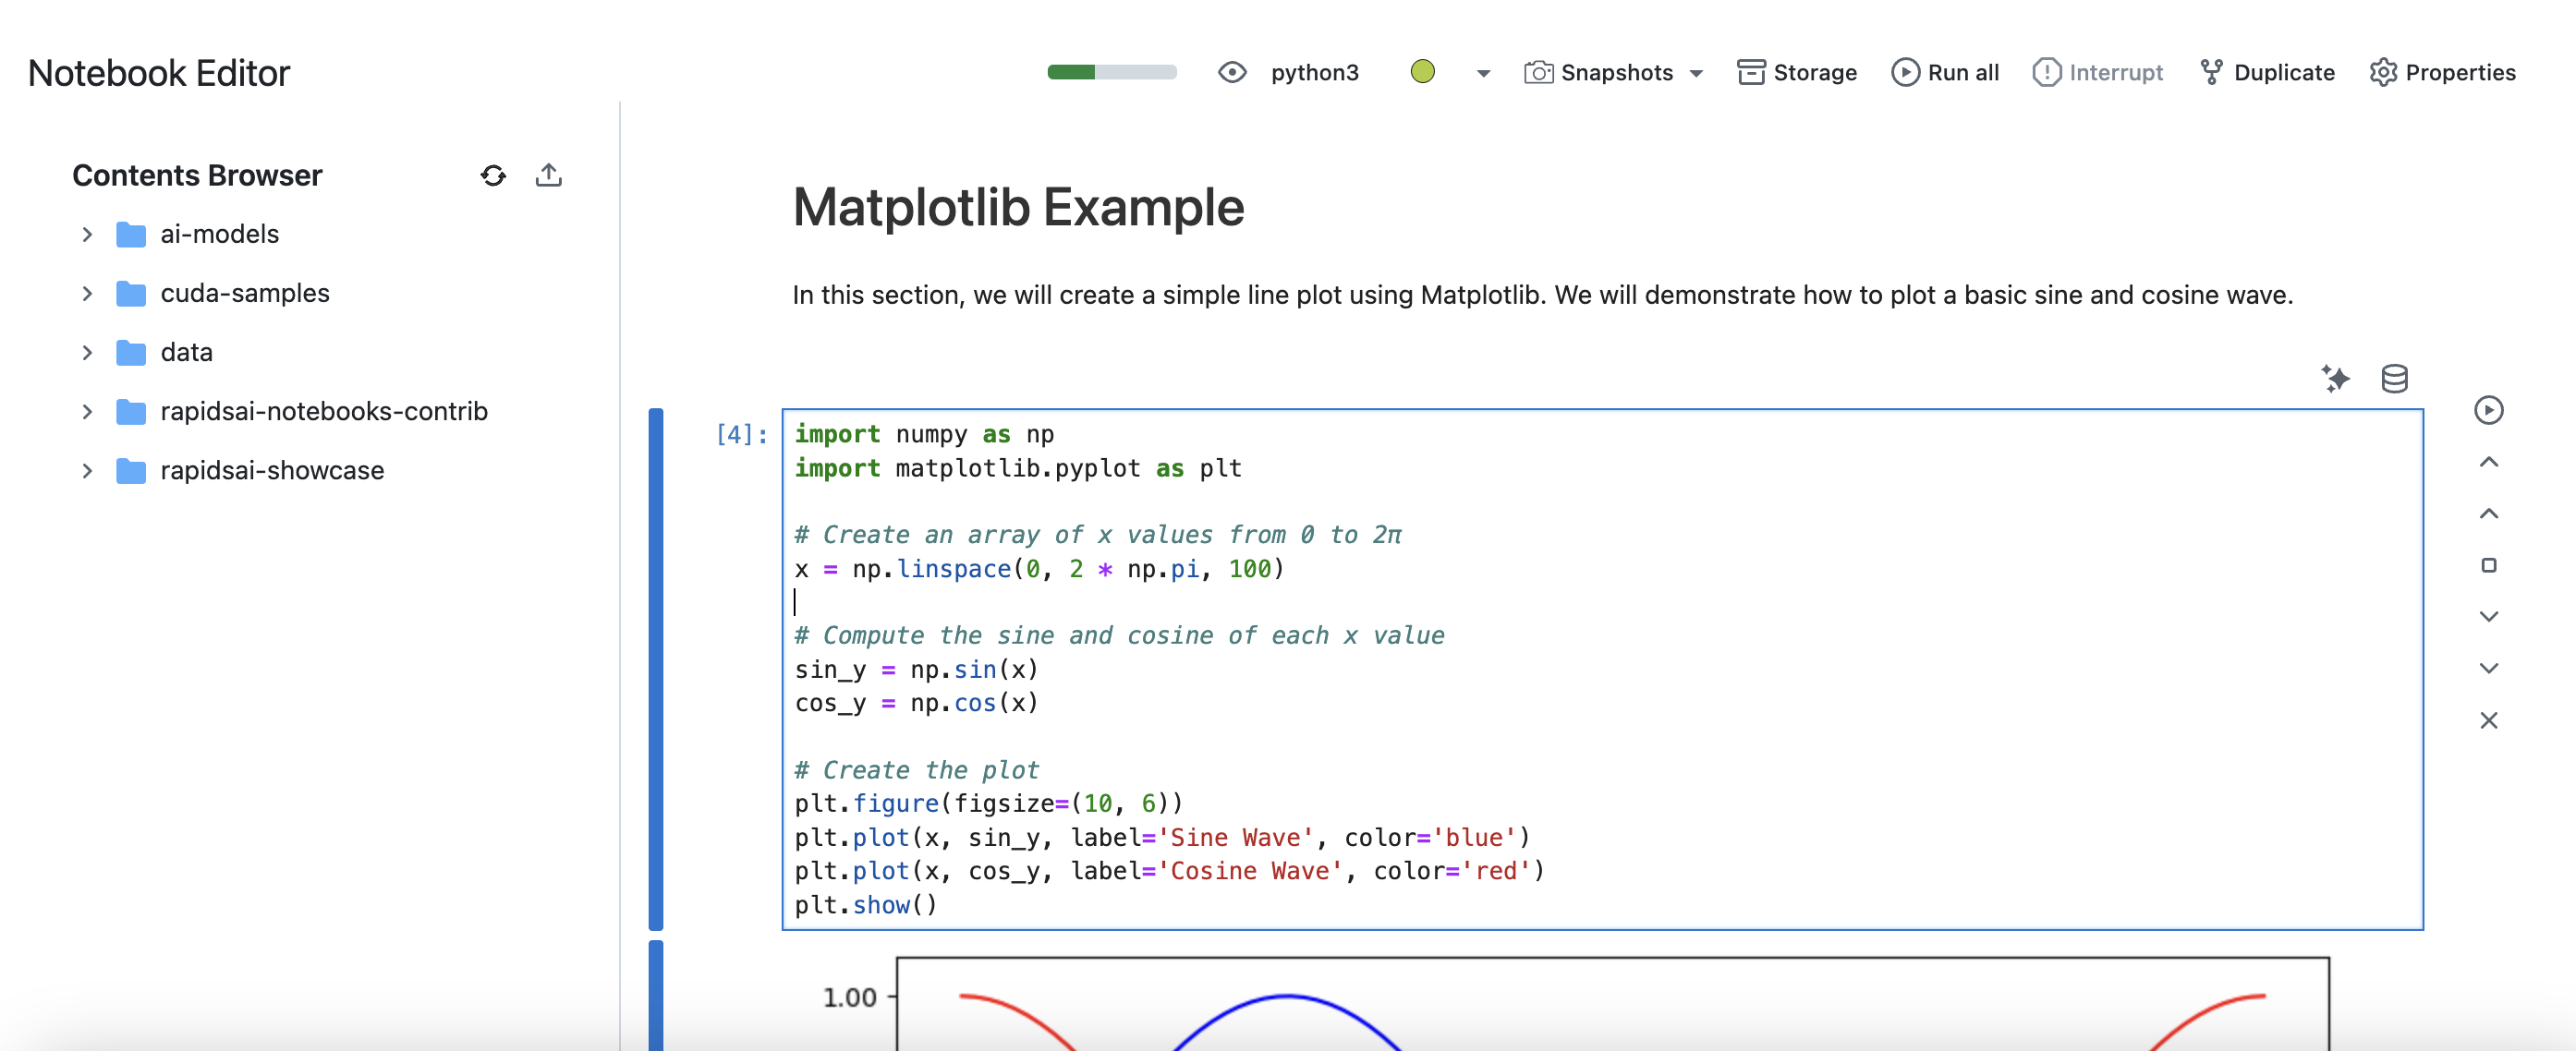Open notebook Properties
The image size is (2576, 1051).
[x=2442, y=72]
